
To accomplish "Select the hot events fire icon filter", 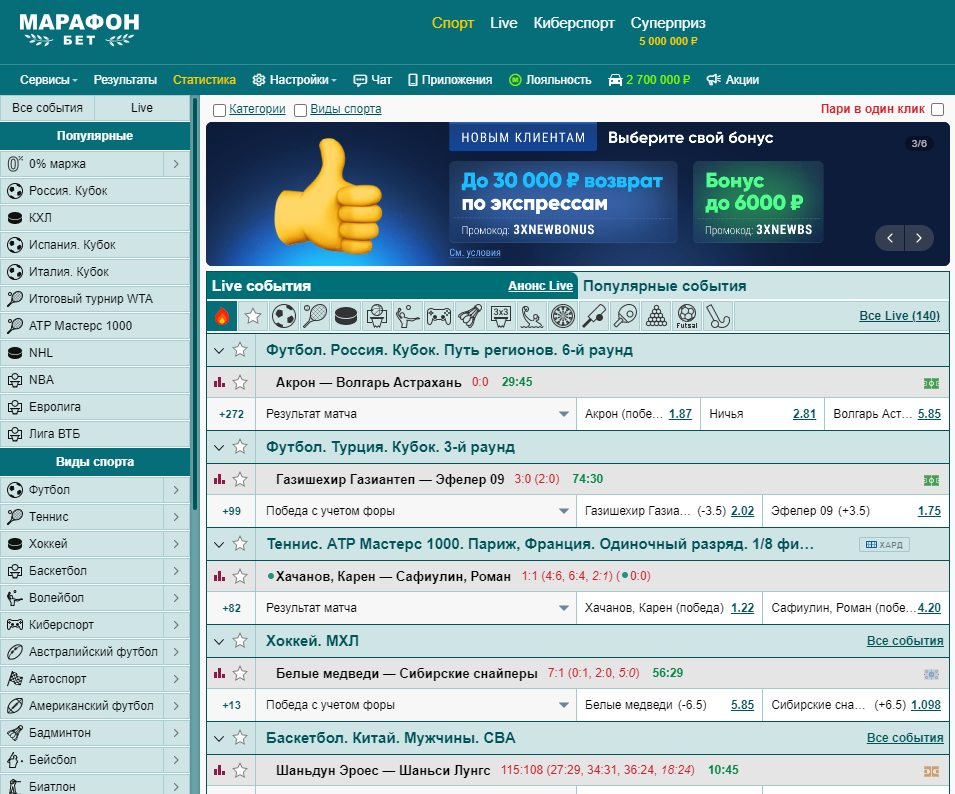I will coord(222,316).
